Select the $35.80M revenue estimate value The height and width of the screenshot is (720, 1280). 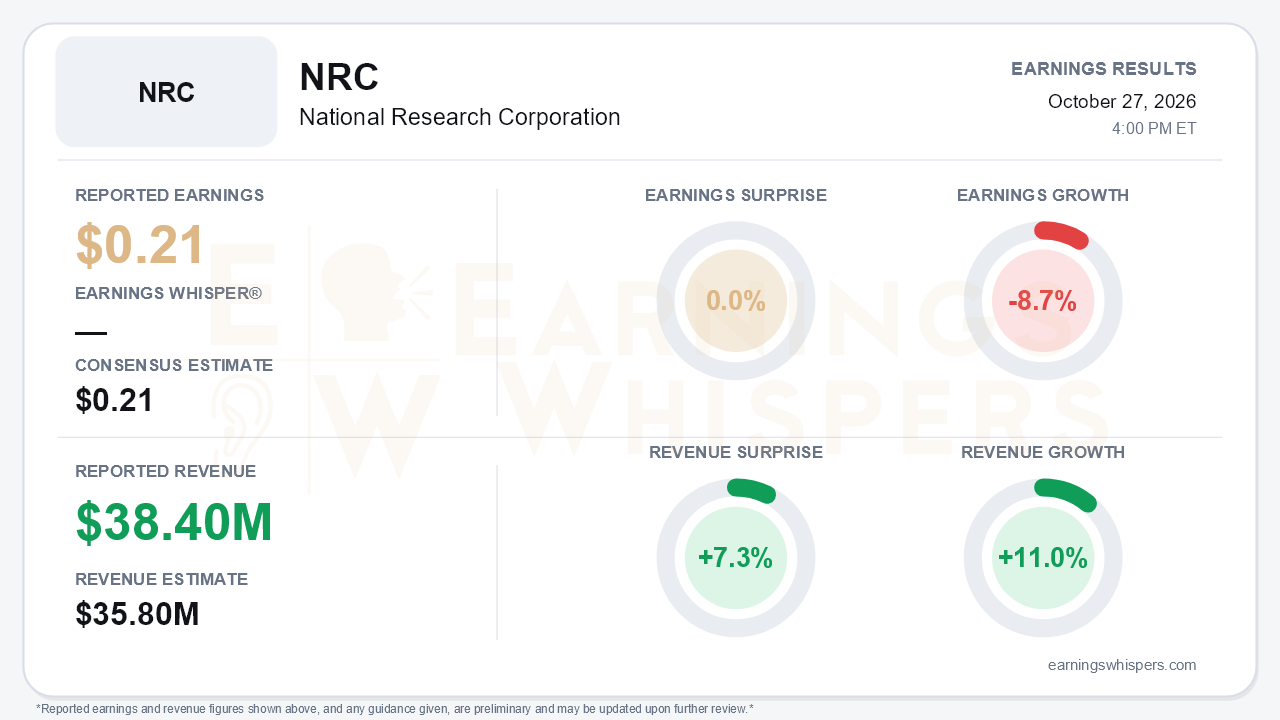[x=138, y=614]
